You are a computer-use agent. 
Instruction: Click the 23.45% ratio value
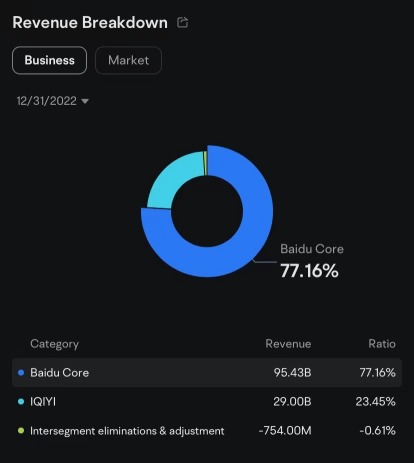[x=376, y=402]
